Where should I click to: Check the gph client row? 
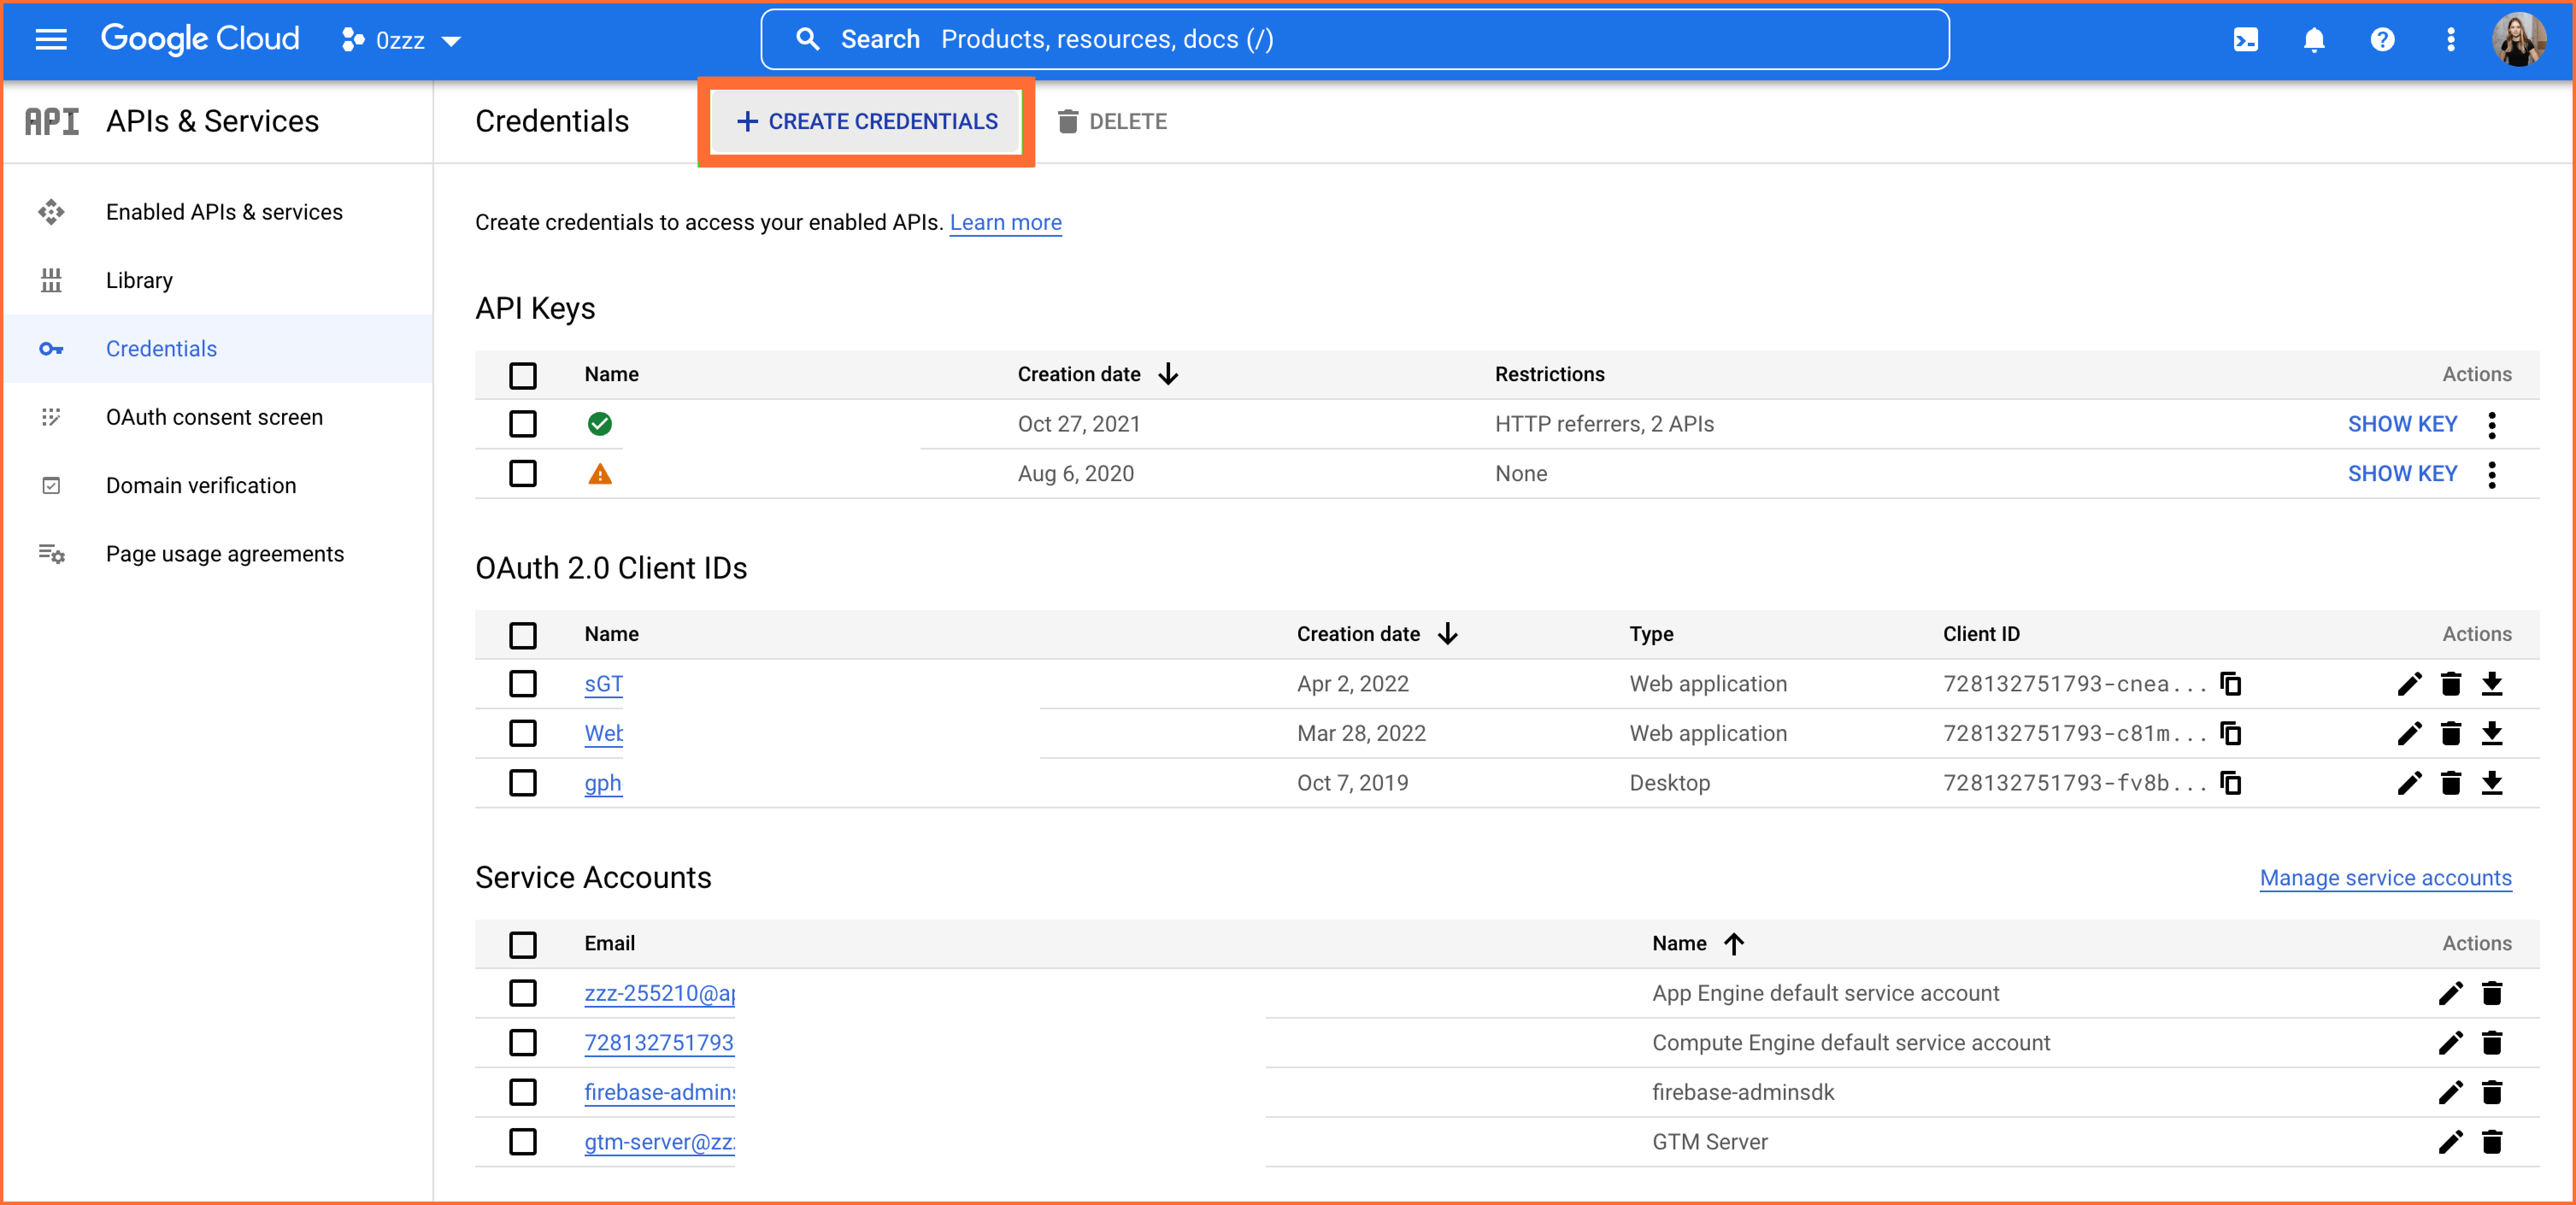point(522,783)
